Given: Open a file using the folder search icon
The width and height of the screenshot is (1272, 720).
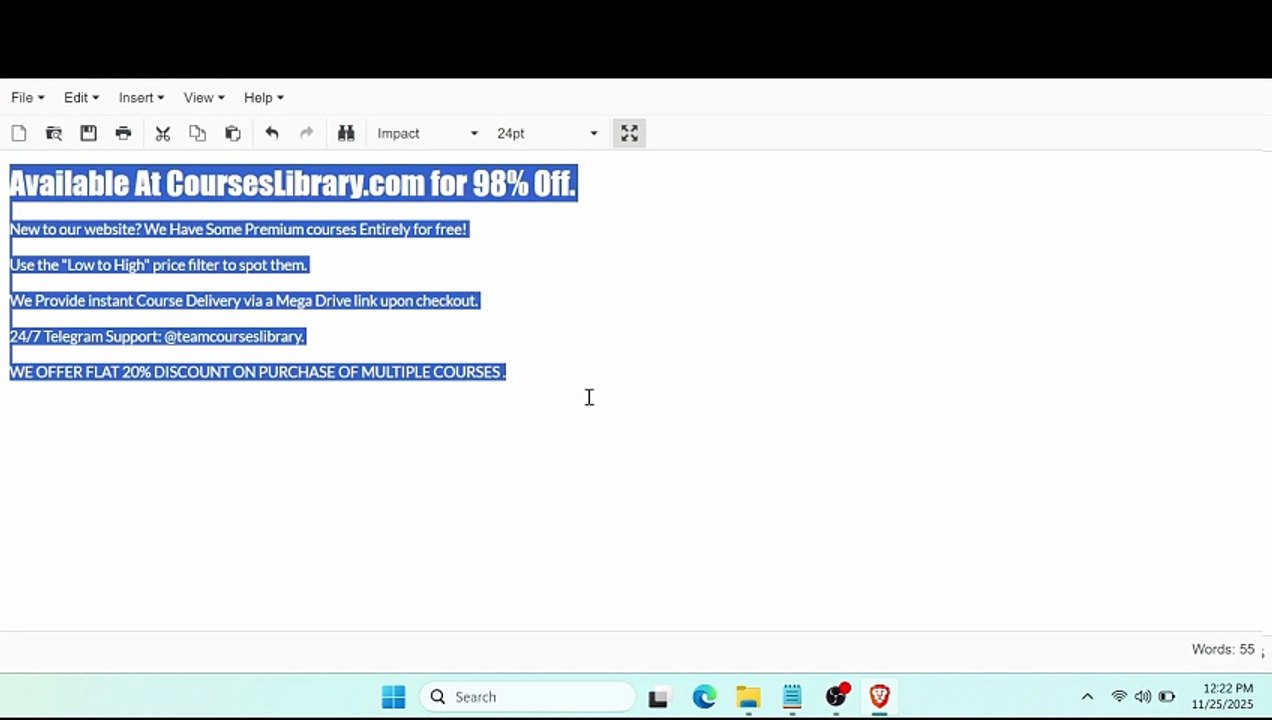Looking at the screenshot, I should 54,133.
